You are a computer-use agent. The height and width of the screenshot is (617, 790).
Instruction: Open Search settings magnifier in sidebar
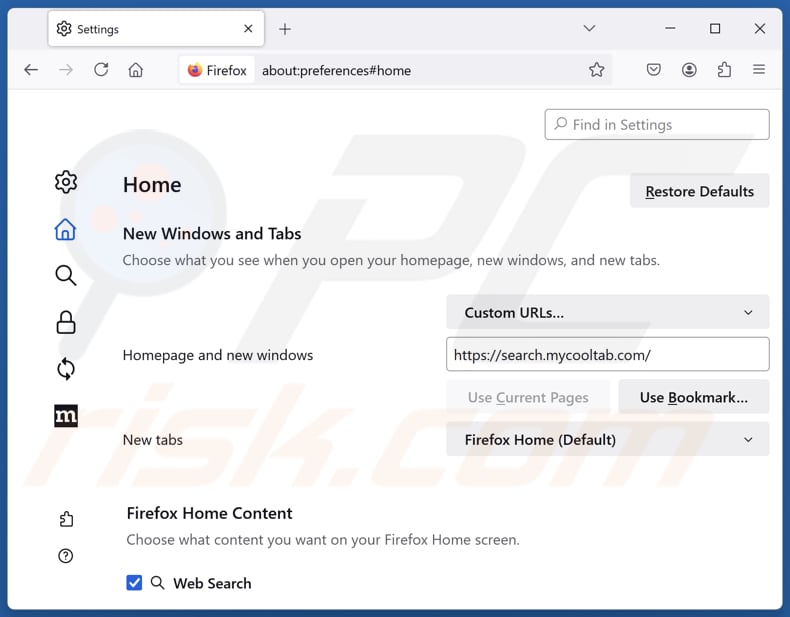(65, 275)
